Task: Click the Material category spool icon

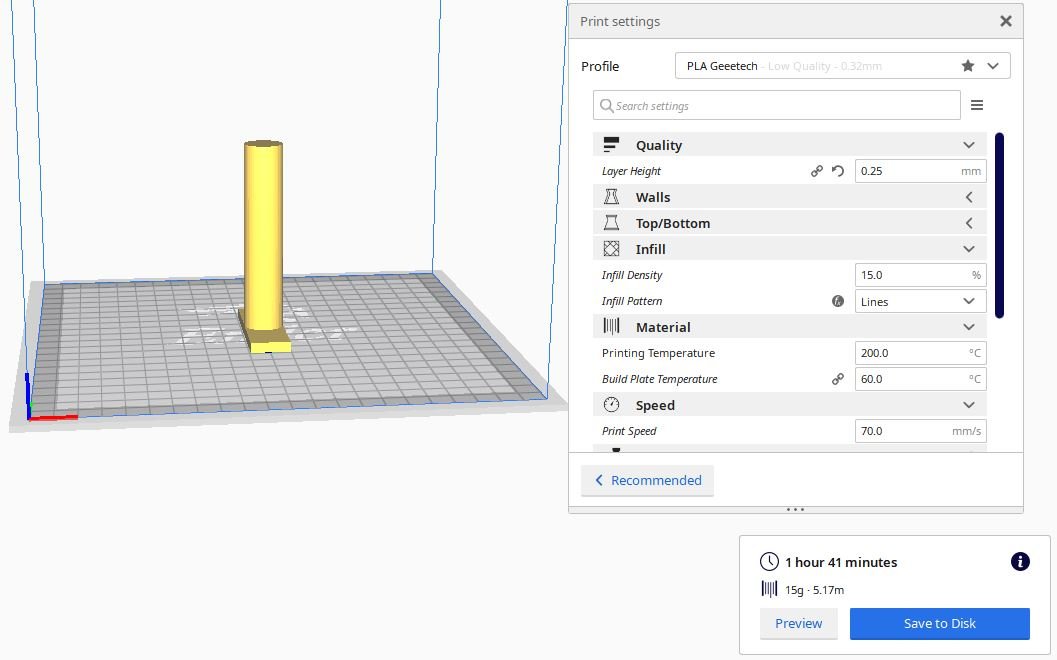Action: [x=611, y=326]
